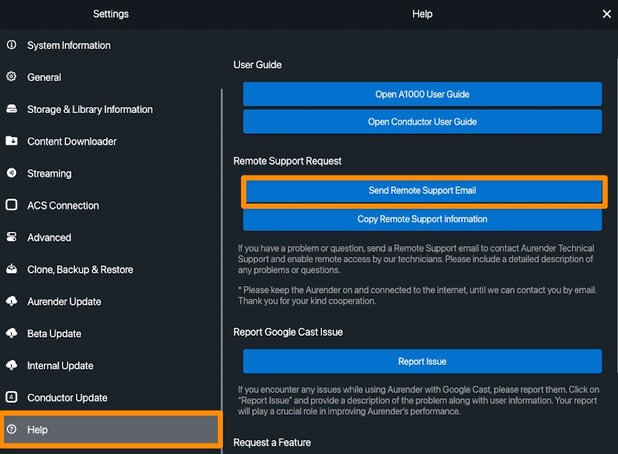Screen dimensions: 618x454
Task: Click the "Help" panel title at top
Action: pyautogui.click(x=422, y=14)
